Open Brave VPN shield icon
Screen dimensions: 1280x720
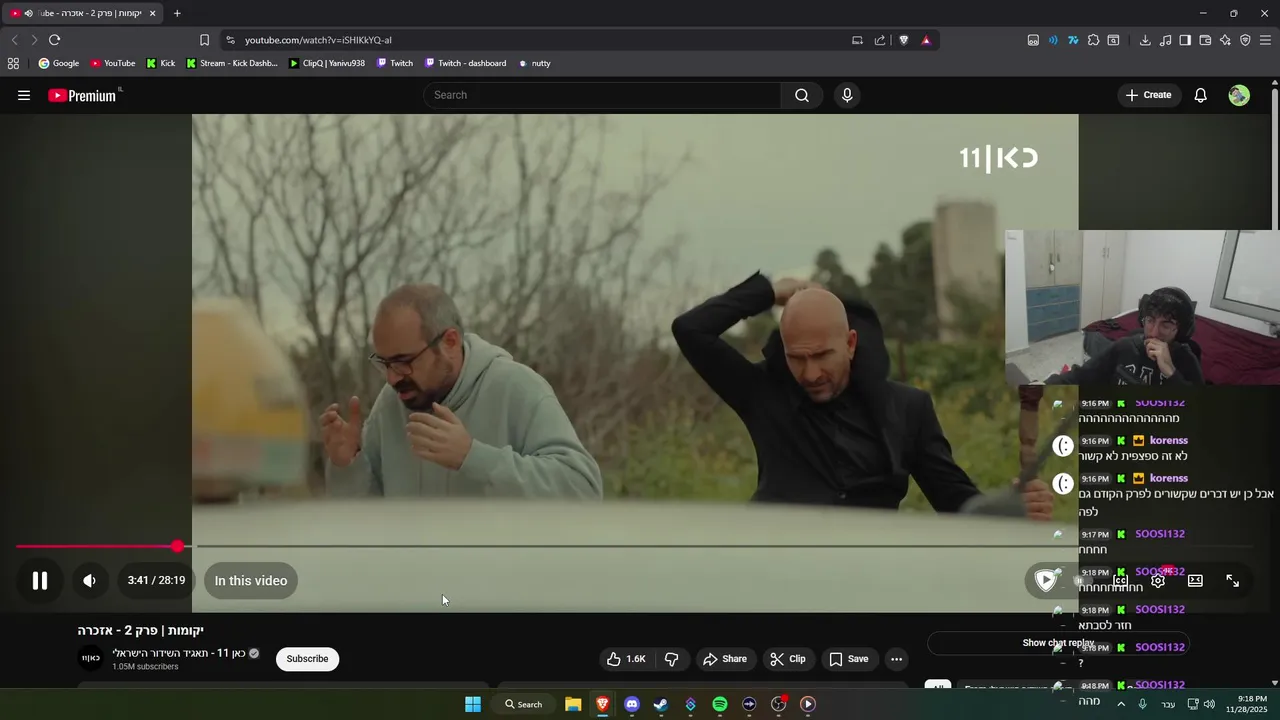(1245, 40)
